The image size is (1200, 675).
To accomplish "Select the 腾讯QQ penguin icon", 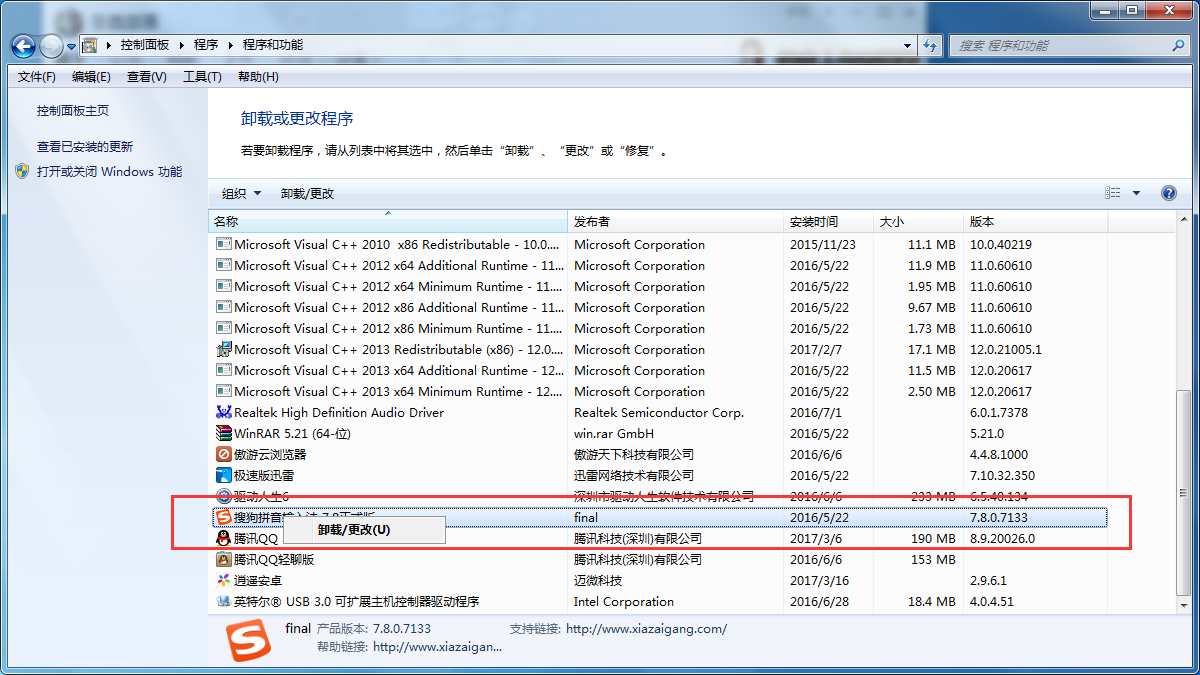I will 224,538.
